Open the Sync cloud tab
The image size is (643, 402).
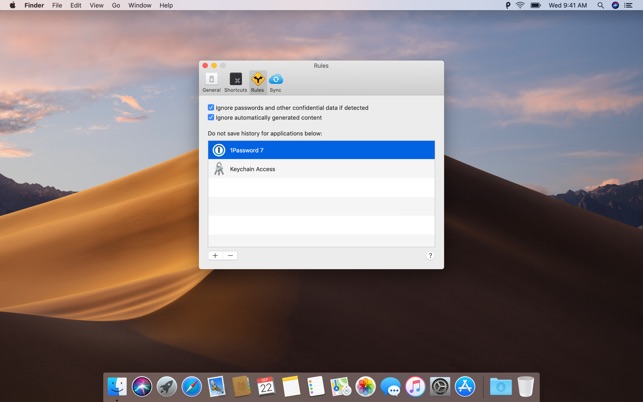[276, 82]
